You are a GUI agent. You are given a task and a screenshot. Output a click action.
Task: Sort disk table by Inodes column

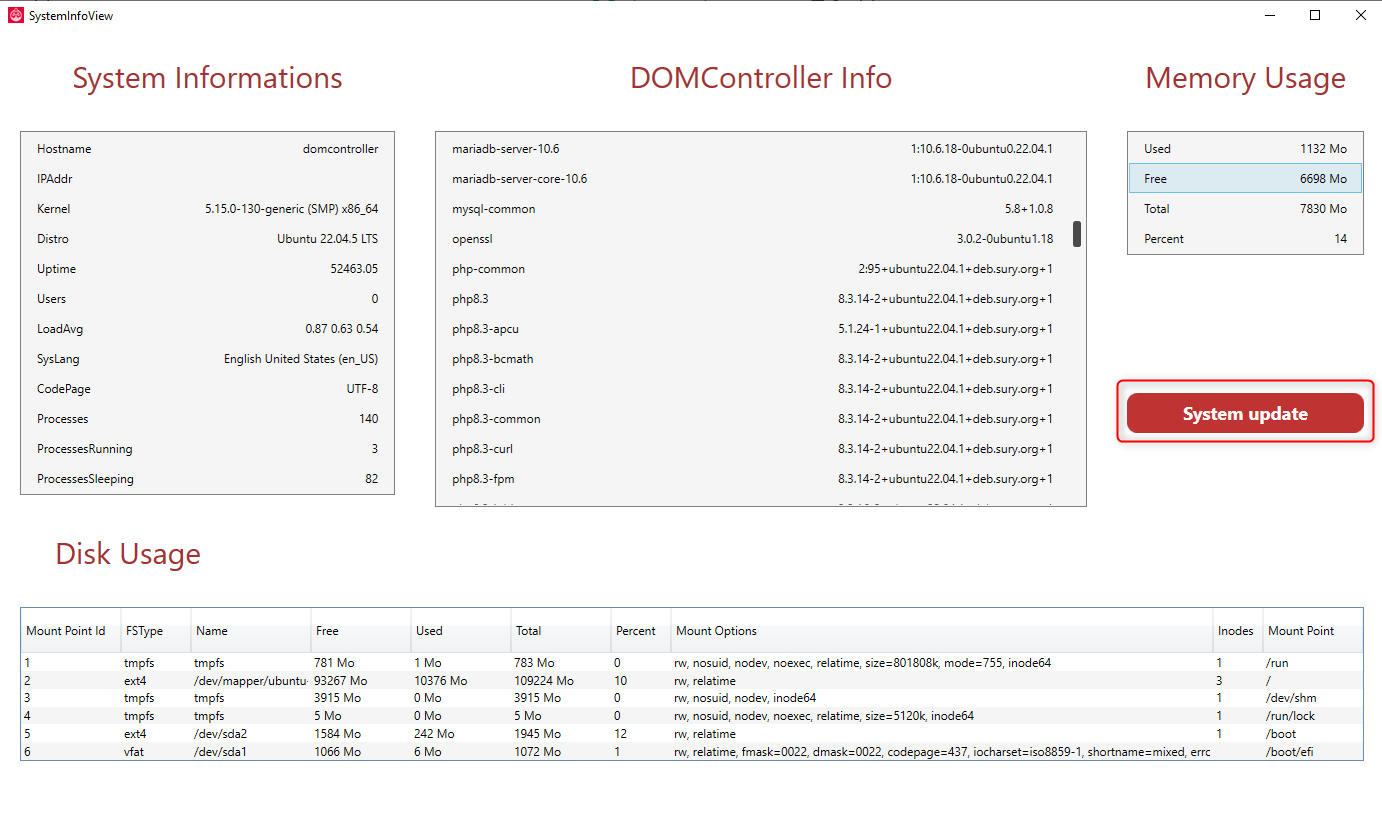click(1238, 631)
